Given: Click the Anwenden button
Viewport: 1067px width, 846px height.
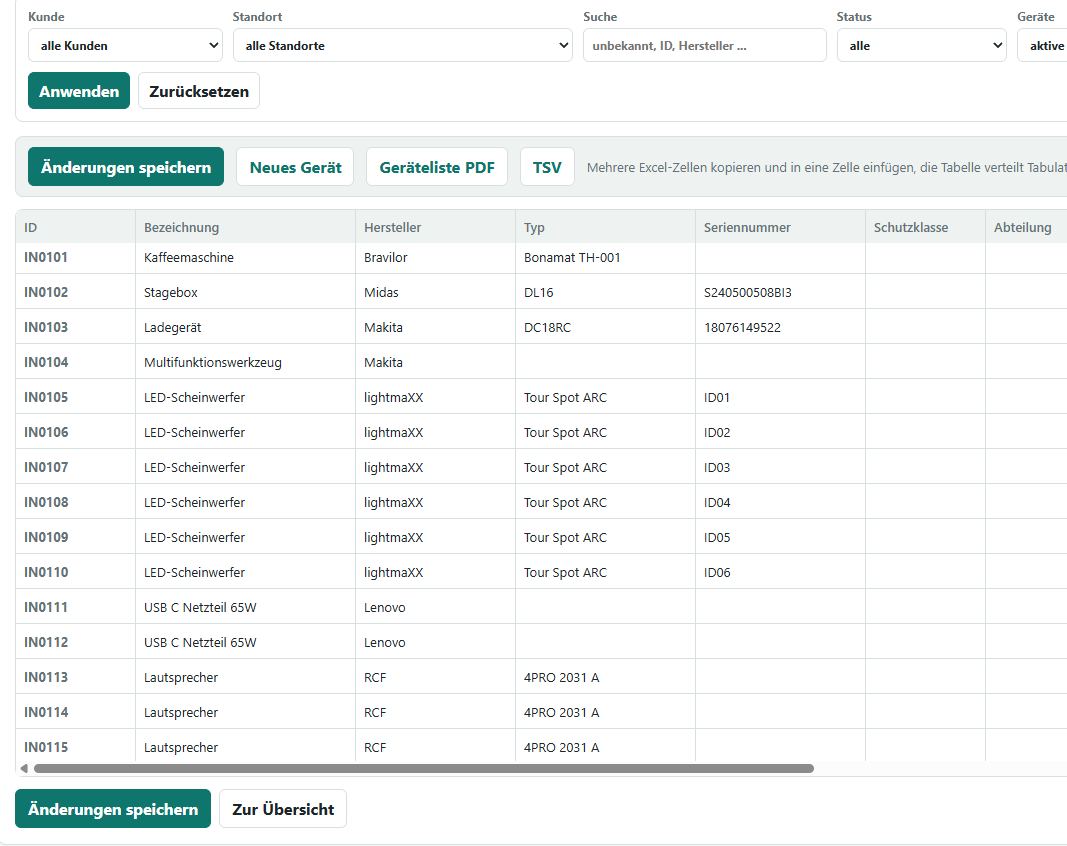Looking at the screenshot, I should [x=79, y=91].
